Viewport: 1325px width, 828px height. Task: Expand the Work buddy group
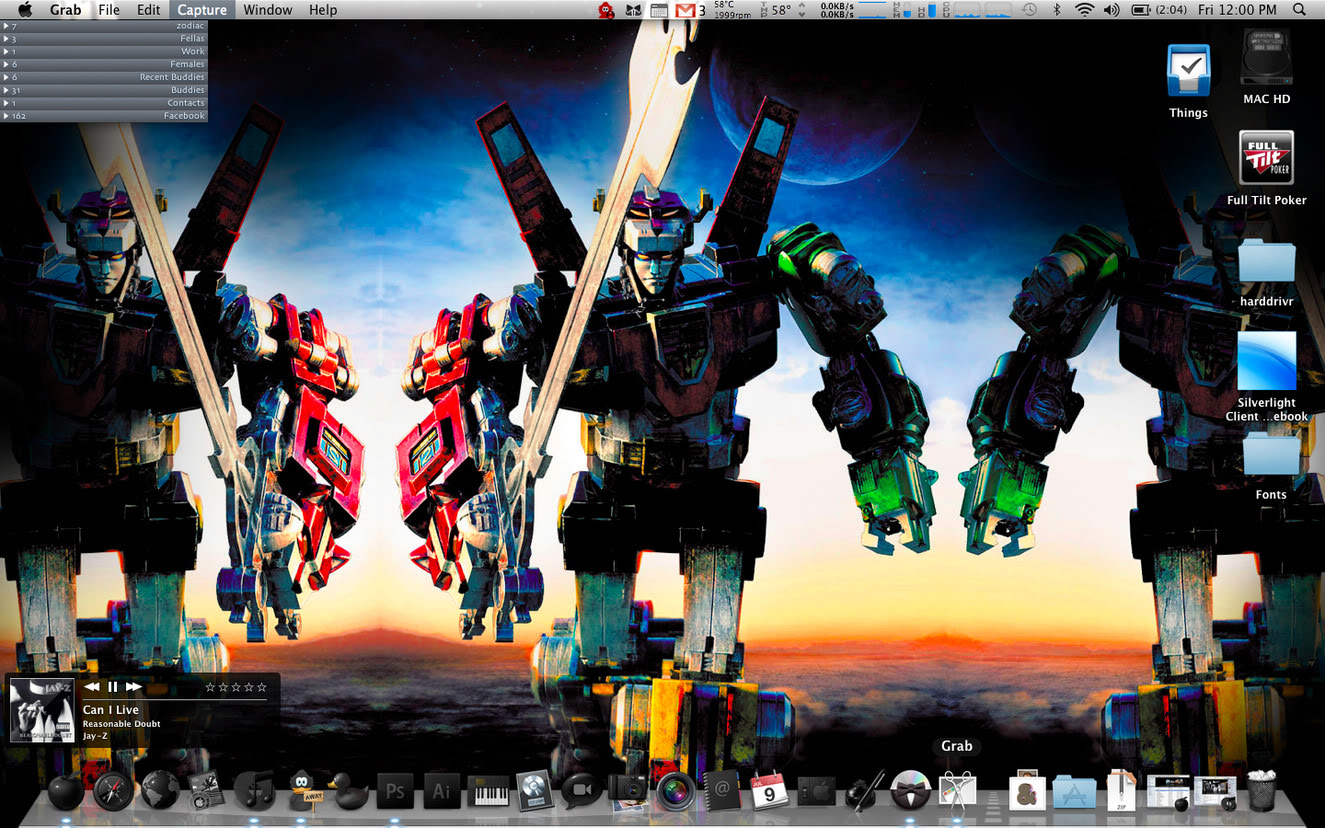pos(103,52)
